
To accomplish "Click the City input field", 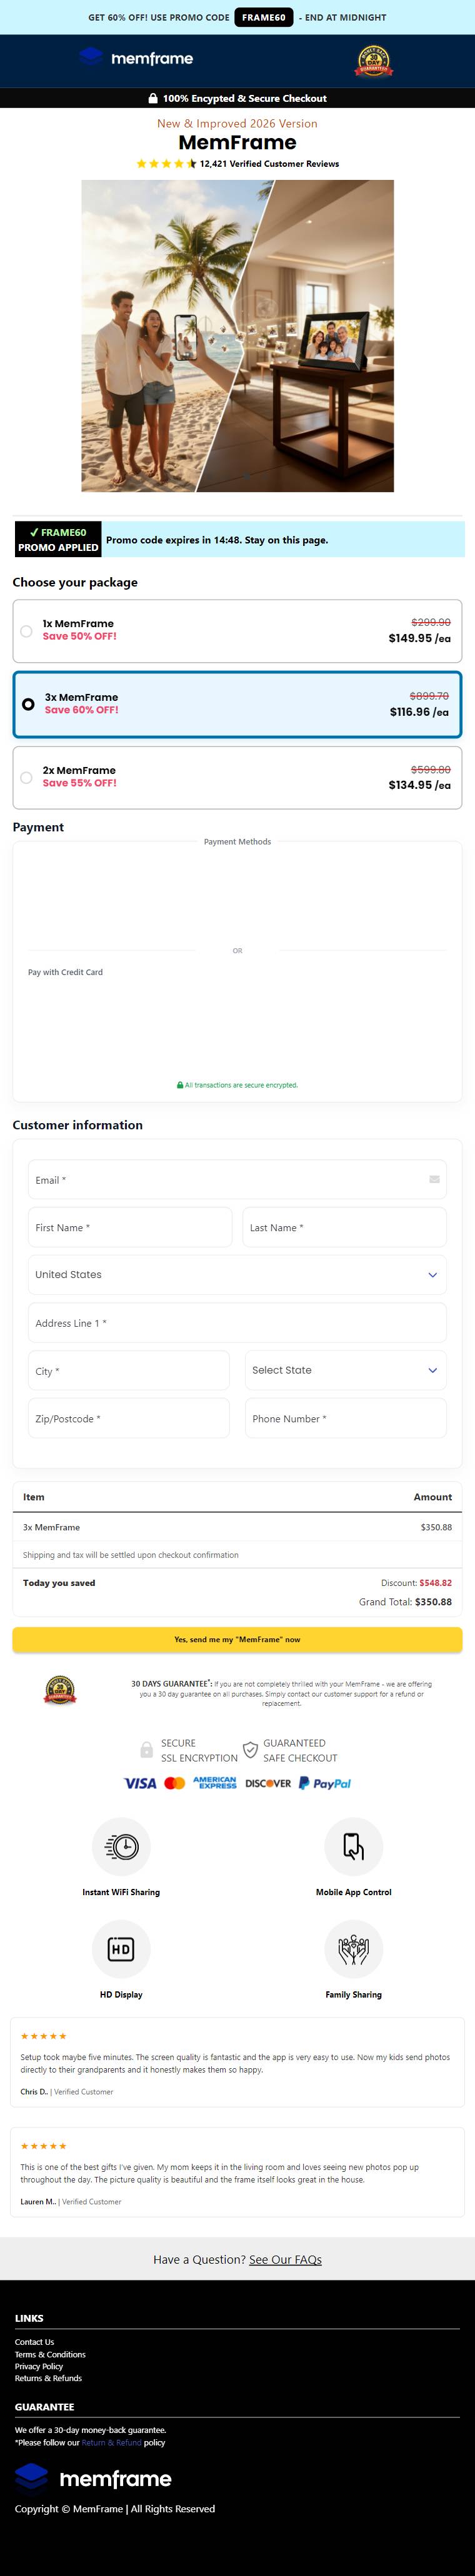I will (x=129, y=1371).
